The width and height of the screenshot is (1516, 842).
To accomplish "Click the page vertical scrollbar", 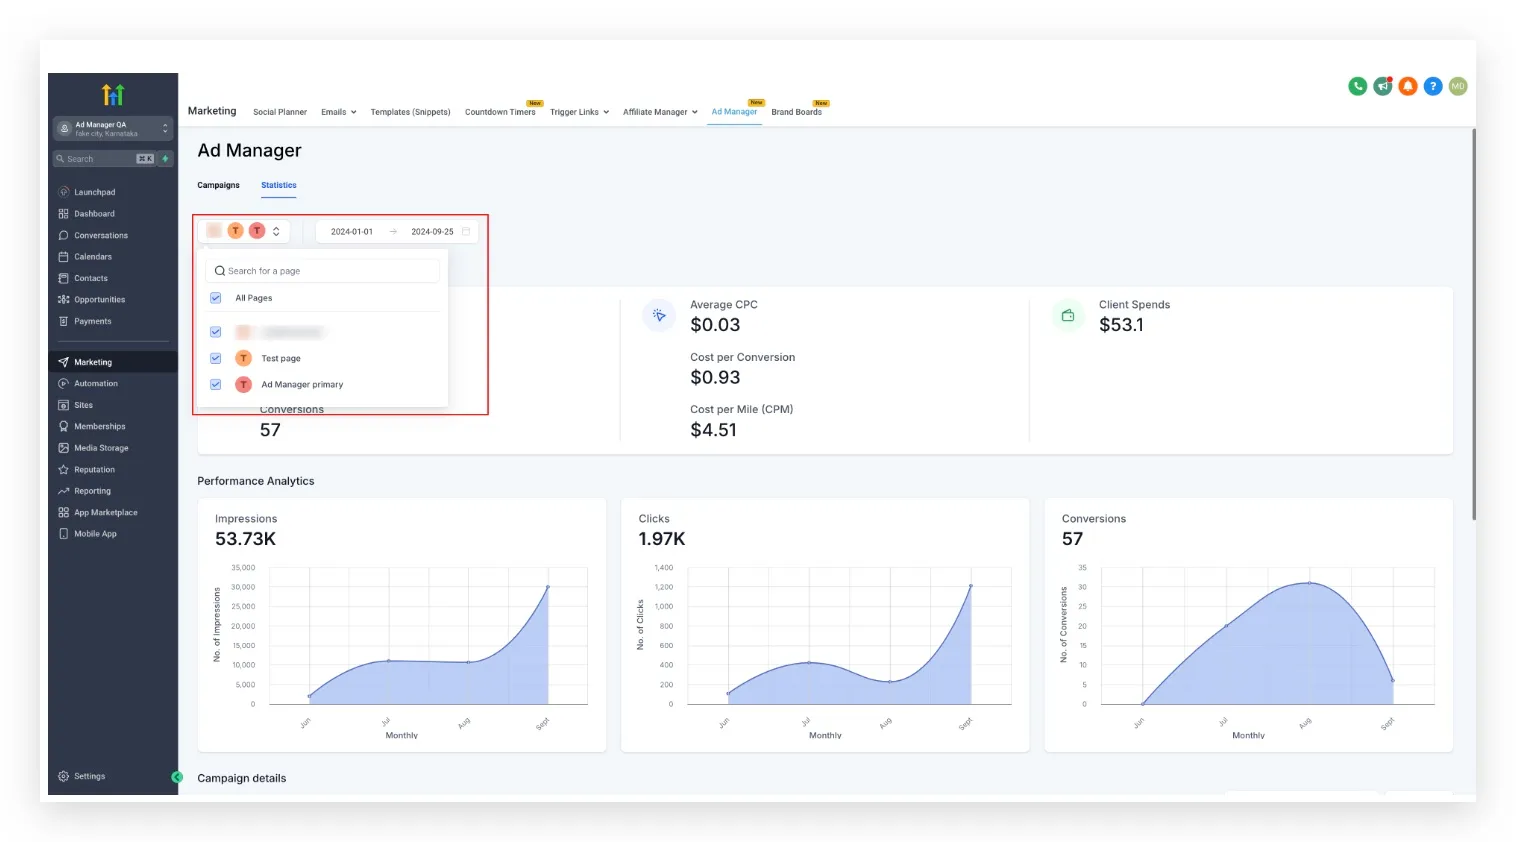I will [x=1473, y=324].
